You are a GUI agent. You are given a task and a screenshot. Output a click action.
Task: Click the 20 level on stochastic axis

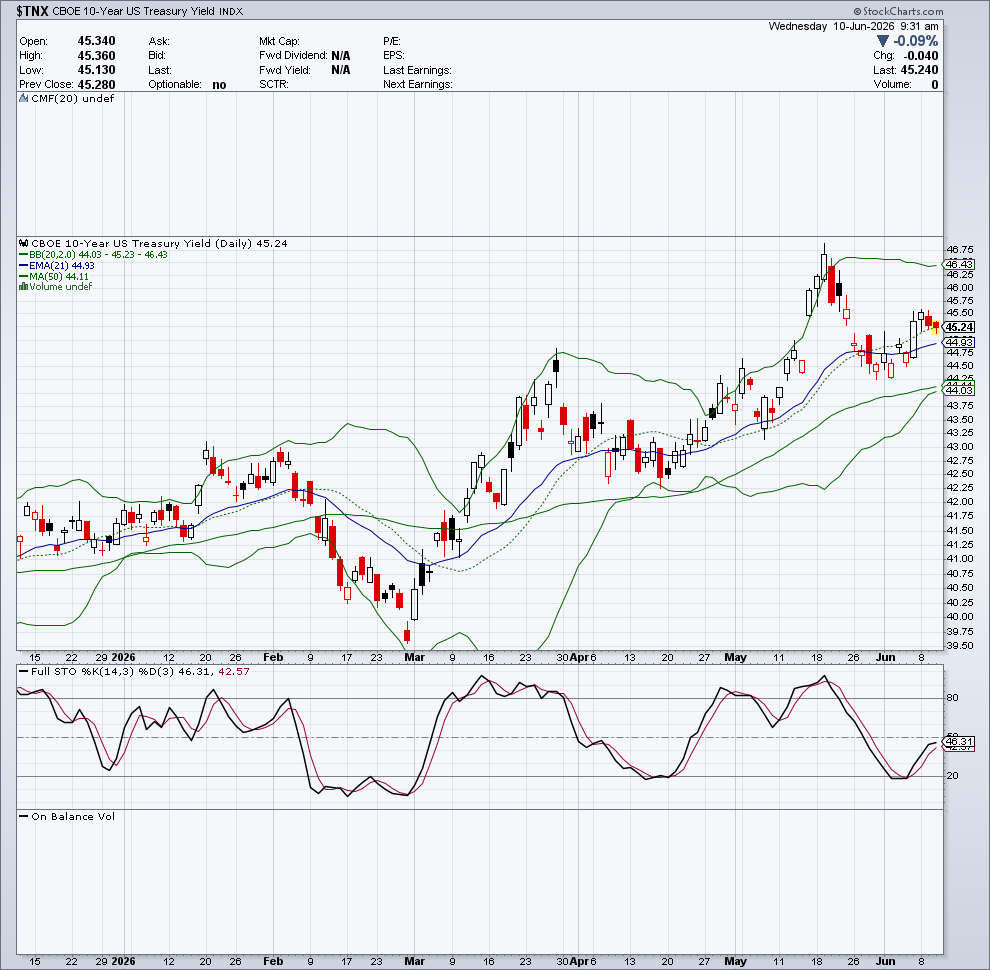click(953, 775)
